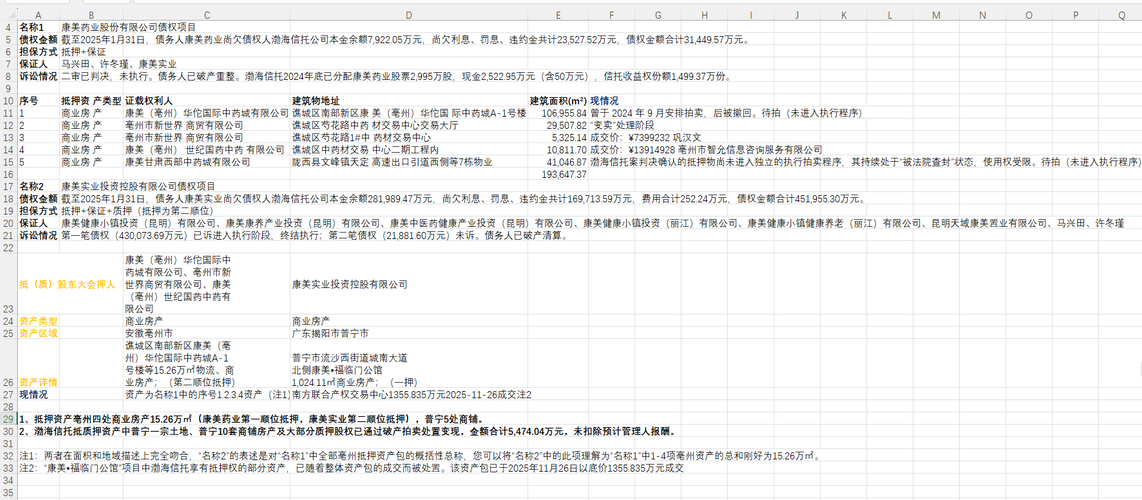Click cell 成交价：¥7399232 巩汉文
This screenshot has width=1142, height=500.
[x=645, y=138]
